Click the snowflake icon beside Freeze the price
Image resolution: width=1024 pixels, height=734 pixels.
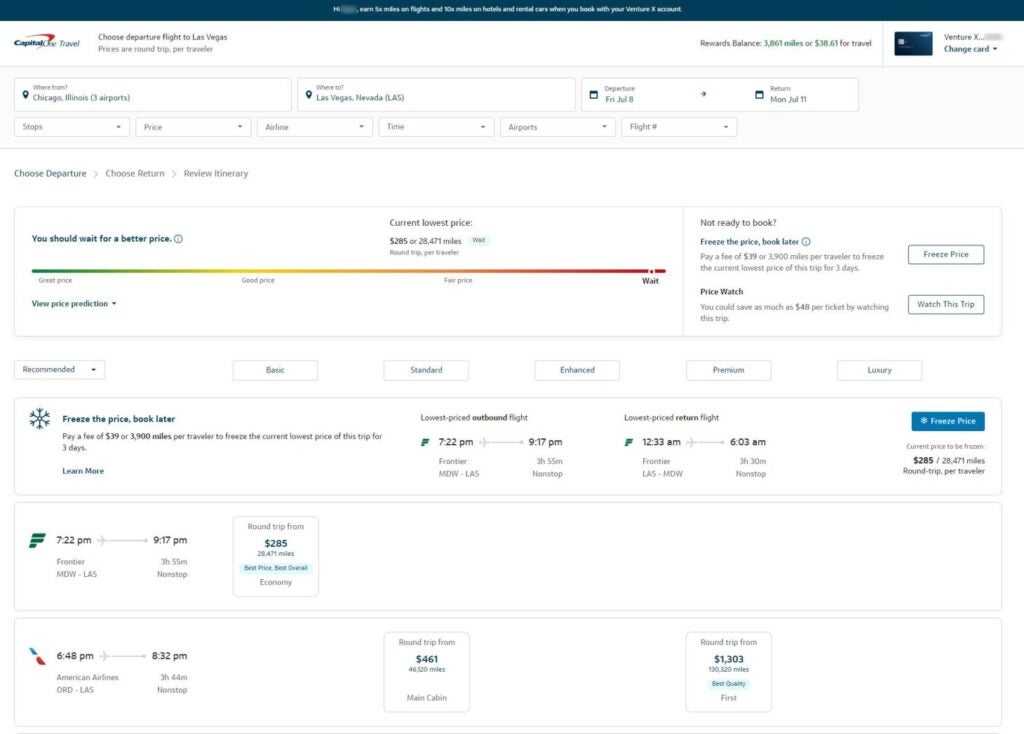(x=38, y=419)
